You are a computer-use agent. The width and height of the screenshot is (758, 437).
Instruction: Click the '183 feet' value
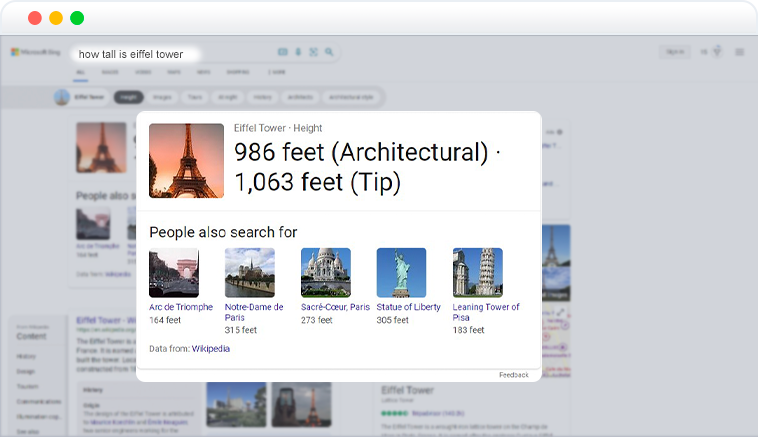pyautogui.click(x=468, y=330)
